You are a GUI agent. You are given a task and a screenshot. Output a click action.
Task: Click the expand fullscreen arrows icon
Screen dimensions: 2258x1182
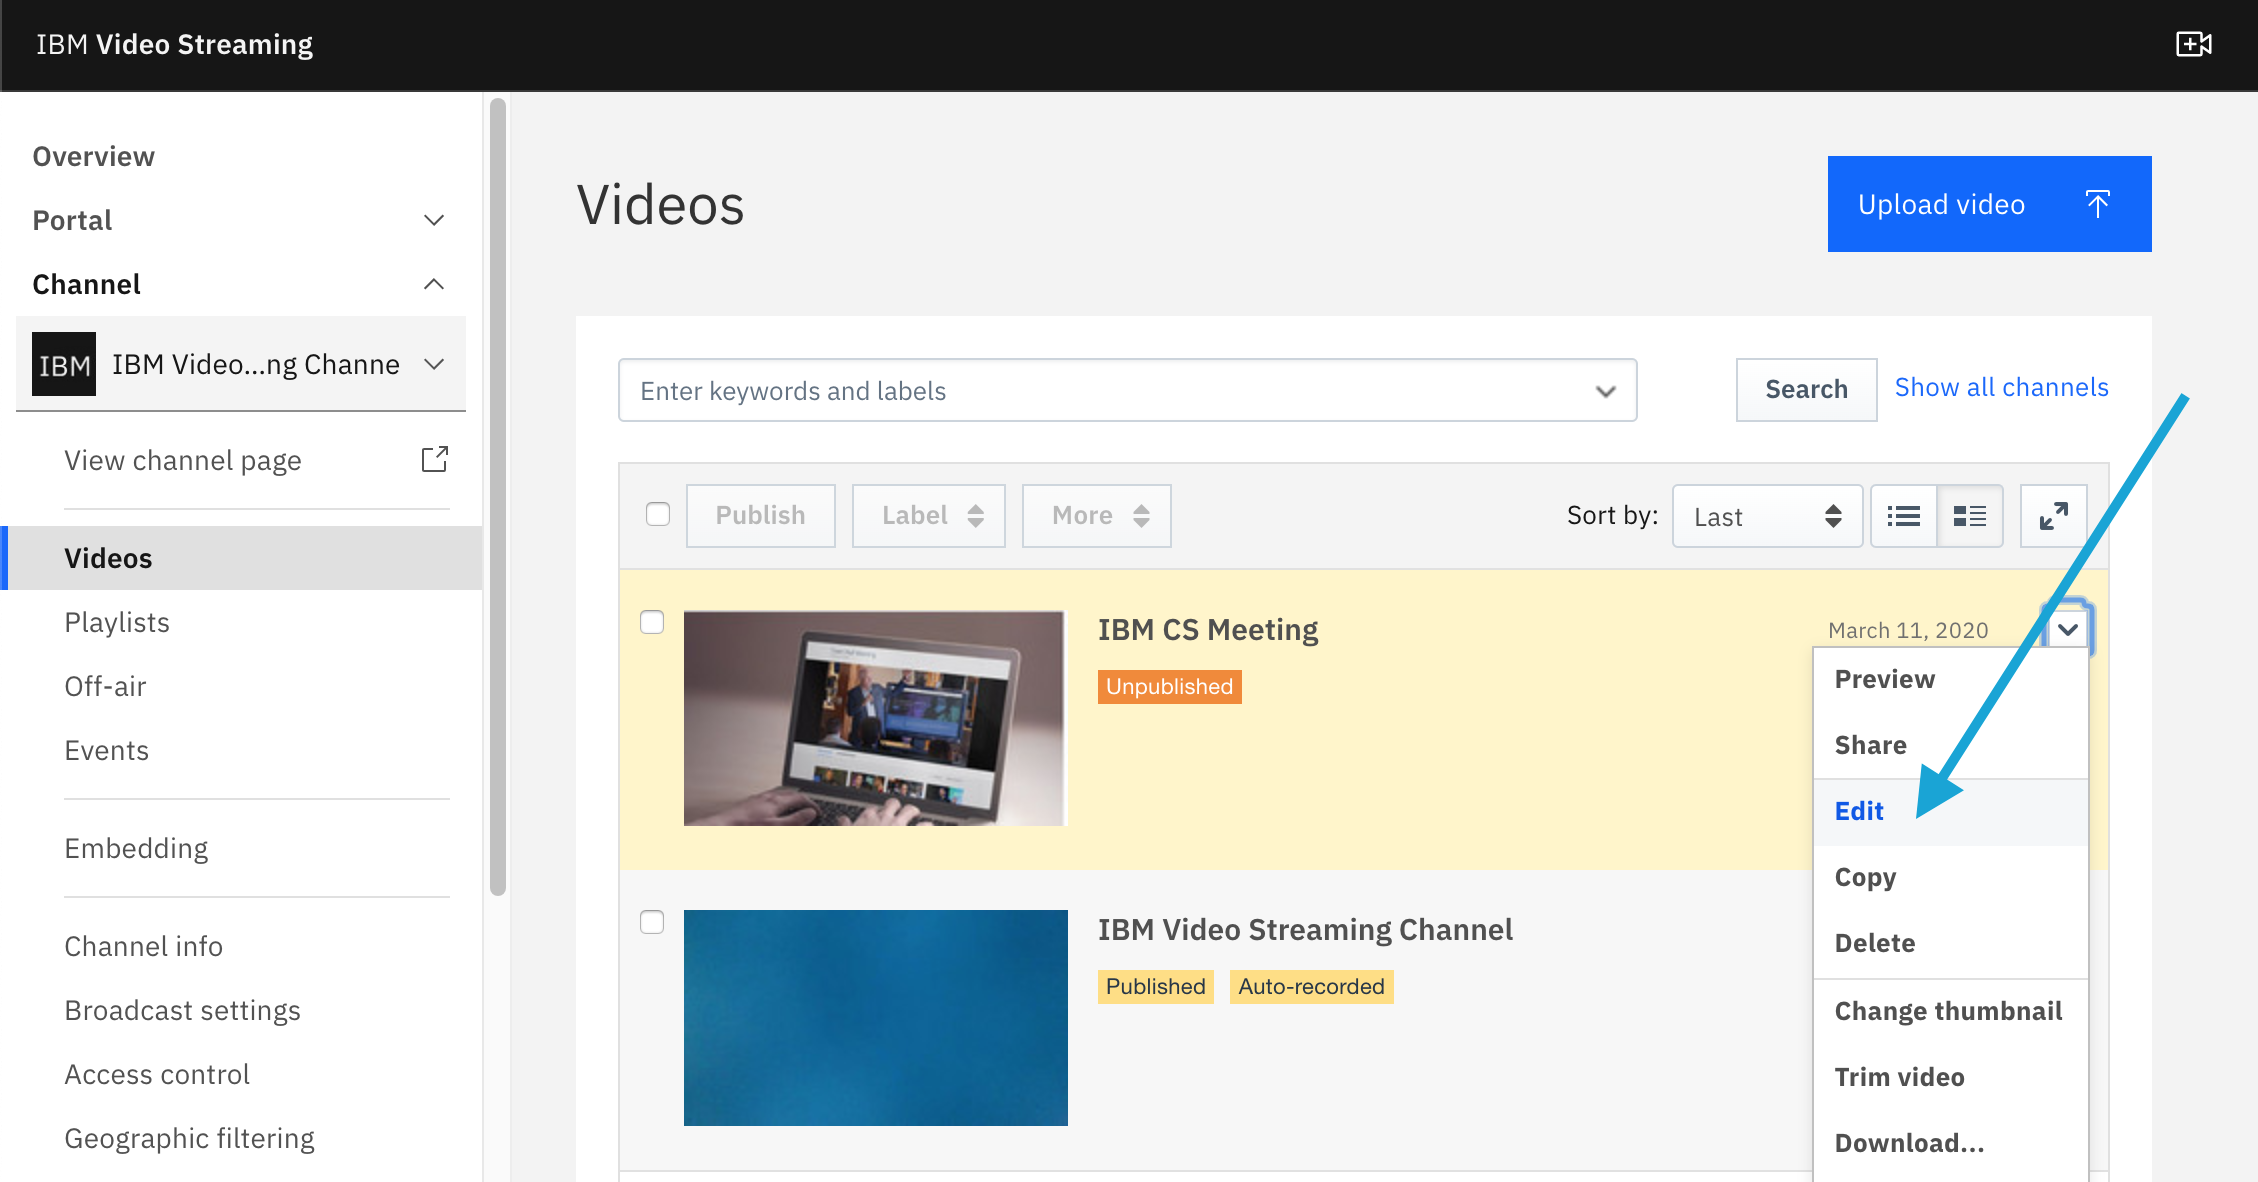[x=2054, y=516]
